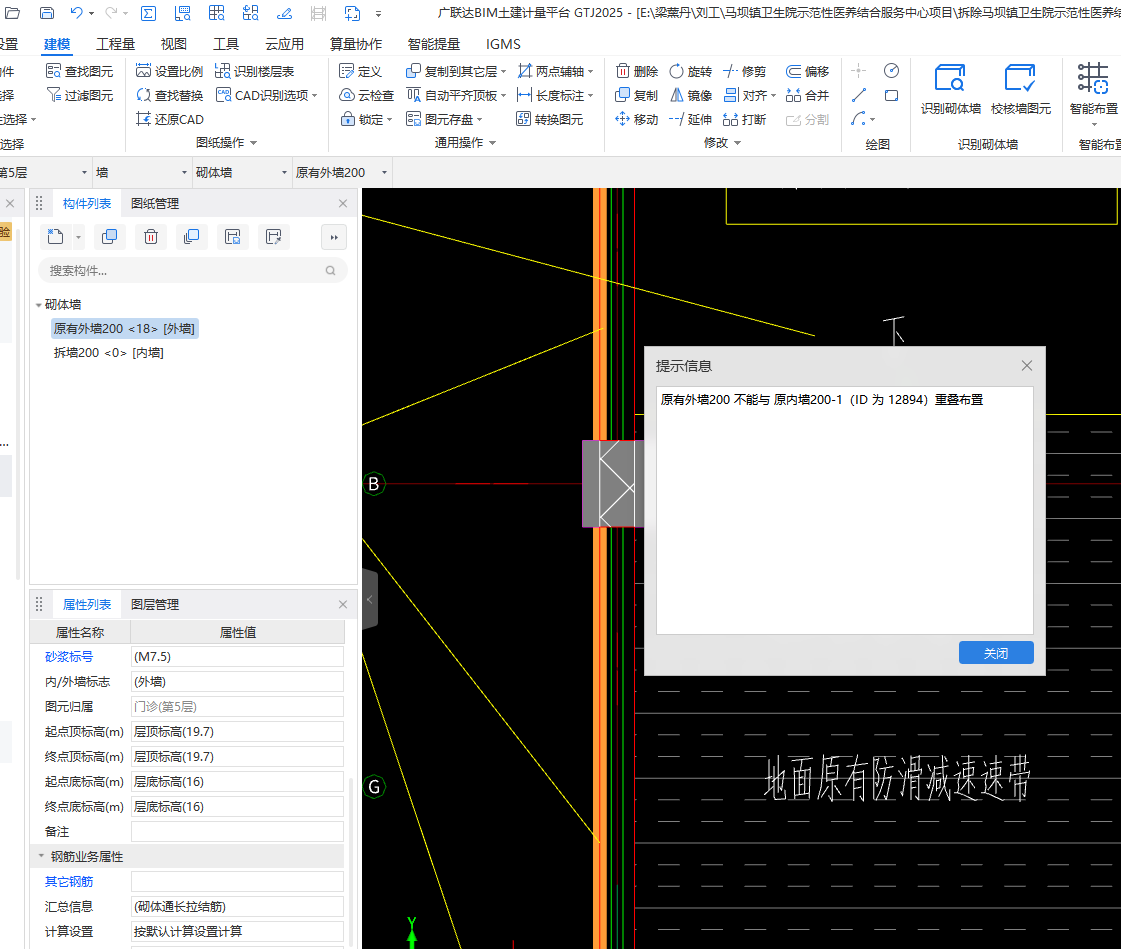
Task: Expand the 图纸操作 group menu
Action: 226,143
